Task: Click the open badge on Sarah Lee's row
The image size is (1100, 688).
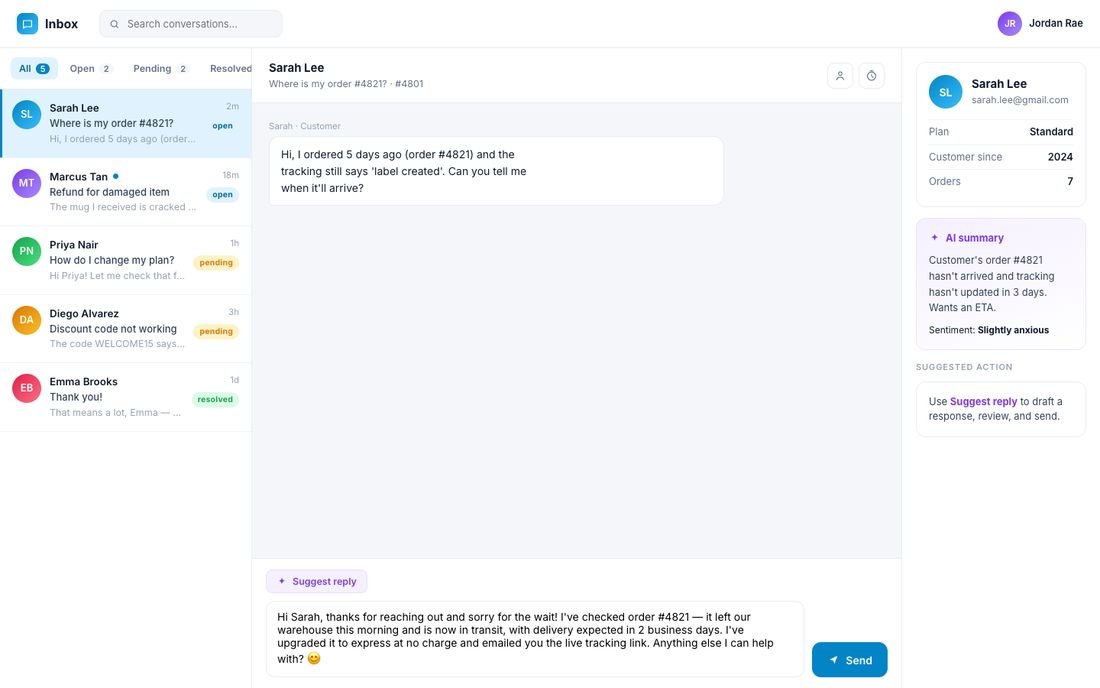Action: click(222, 126)
